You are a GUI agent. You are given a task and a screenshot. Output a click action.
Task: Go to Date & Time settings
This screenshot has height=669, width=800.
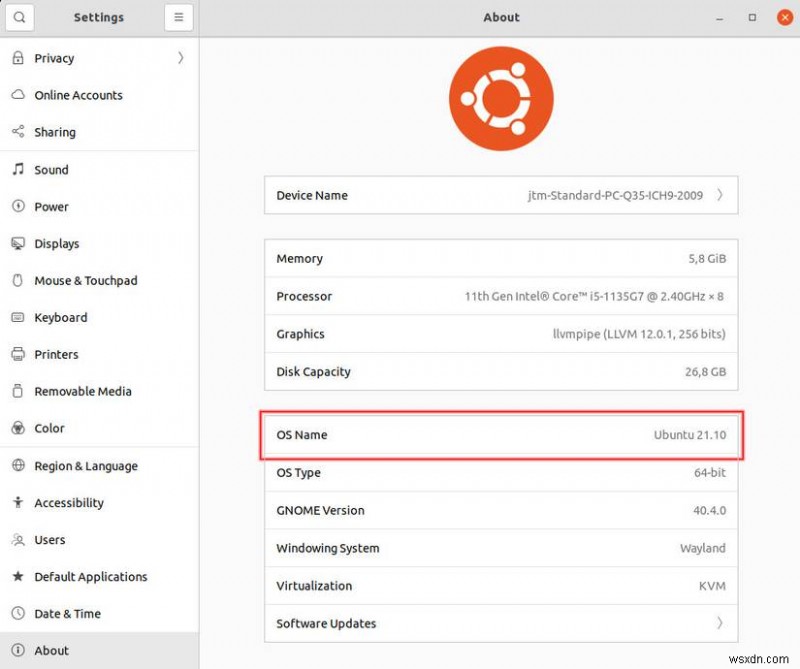(x=99, y=613)
